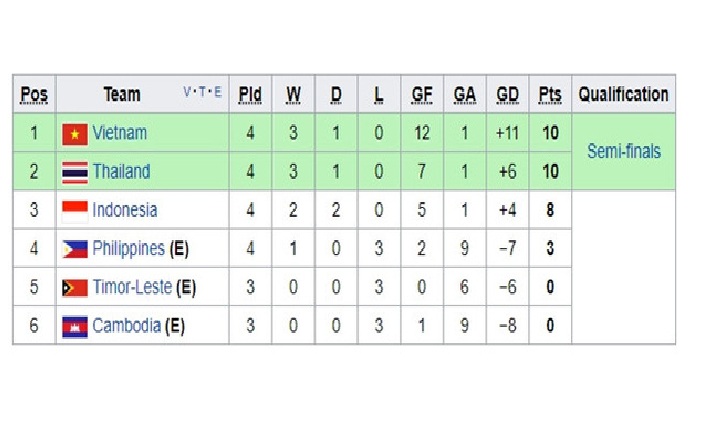
Task: Follow the Semi-finals qualification link
Action: 624,151
